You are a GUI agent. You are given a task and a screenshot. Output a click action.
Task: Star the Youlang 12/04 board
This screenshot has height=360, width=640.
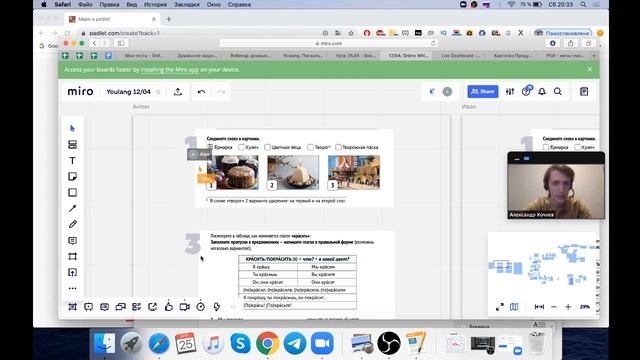158,92
